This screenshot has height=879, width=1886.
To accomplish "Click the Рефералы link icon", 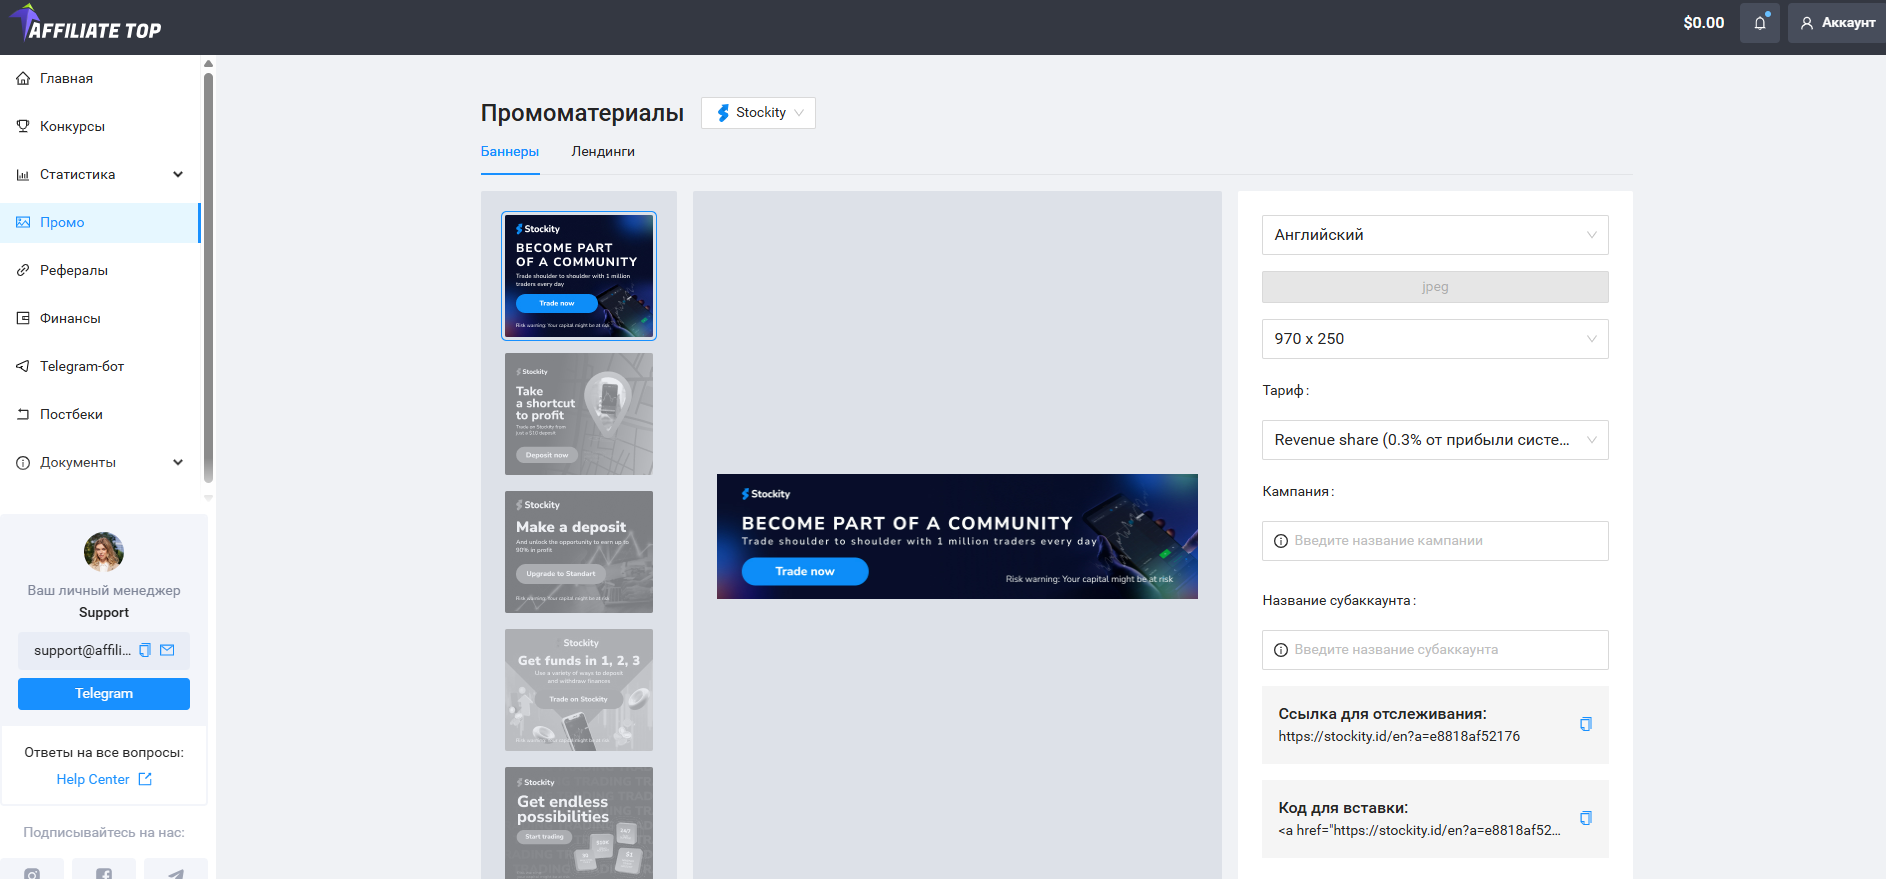I will tap(23, 270).
